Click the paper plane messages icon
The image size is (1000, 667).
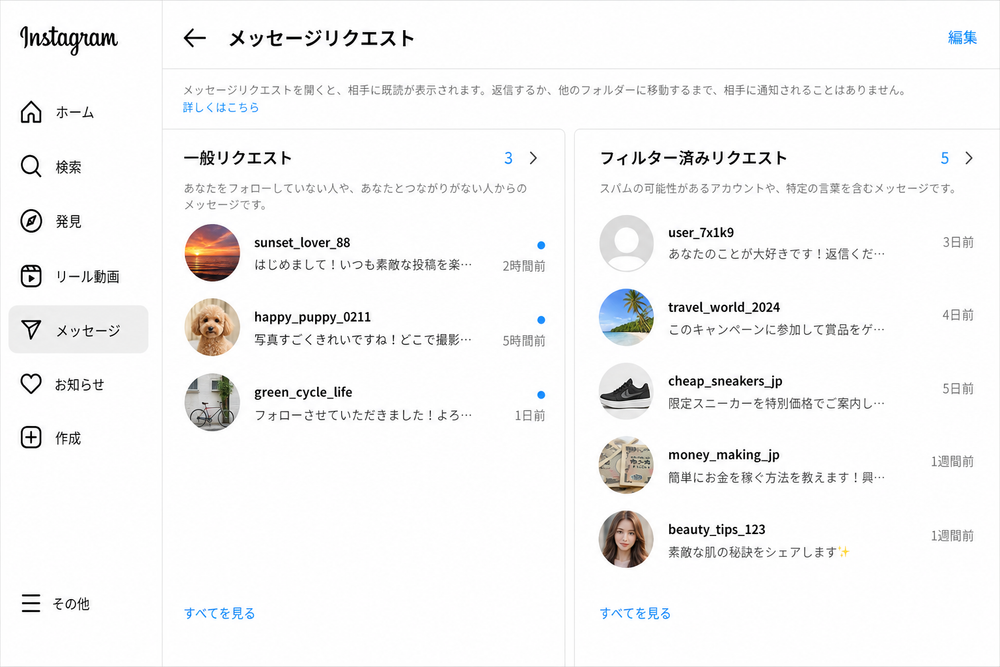coord(31,330)
